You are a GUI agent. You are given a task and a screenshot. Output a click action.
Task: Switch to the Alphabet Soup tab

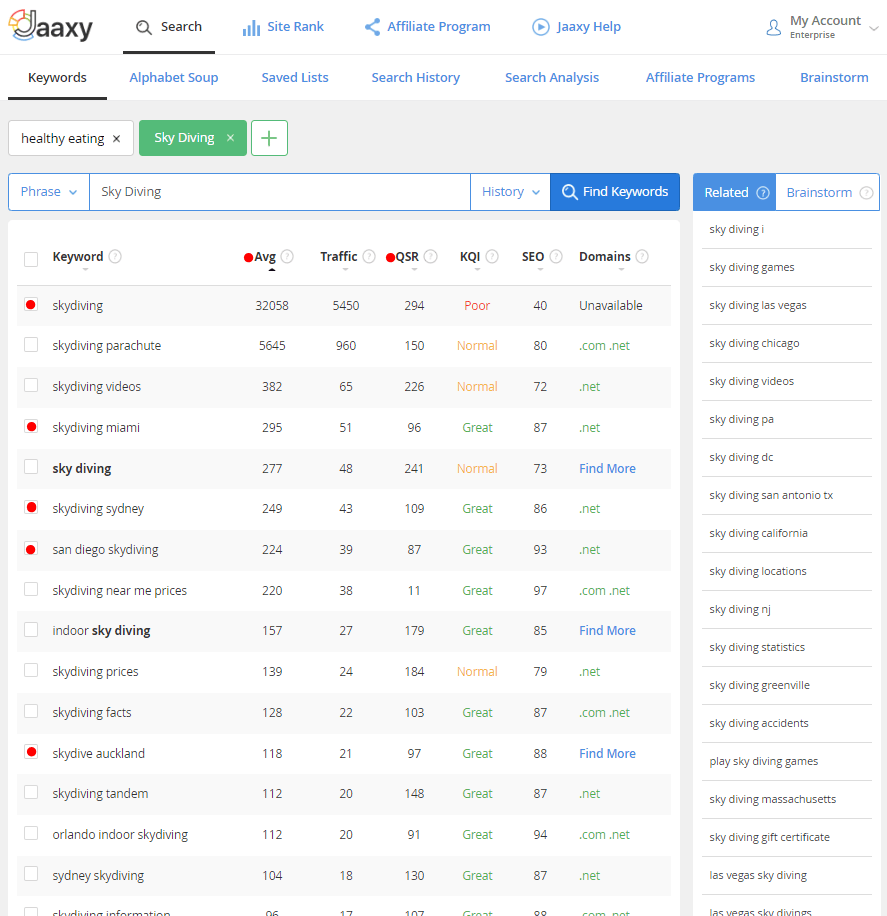tap(174, 78)
